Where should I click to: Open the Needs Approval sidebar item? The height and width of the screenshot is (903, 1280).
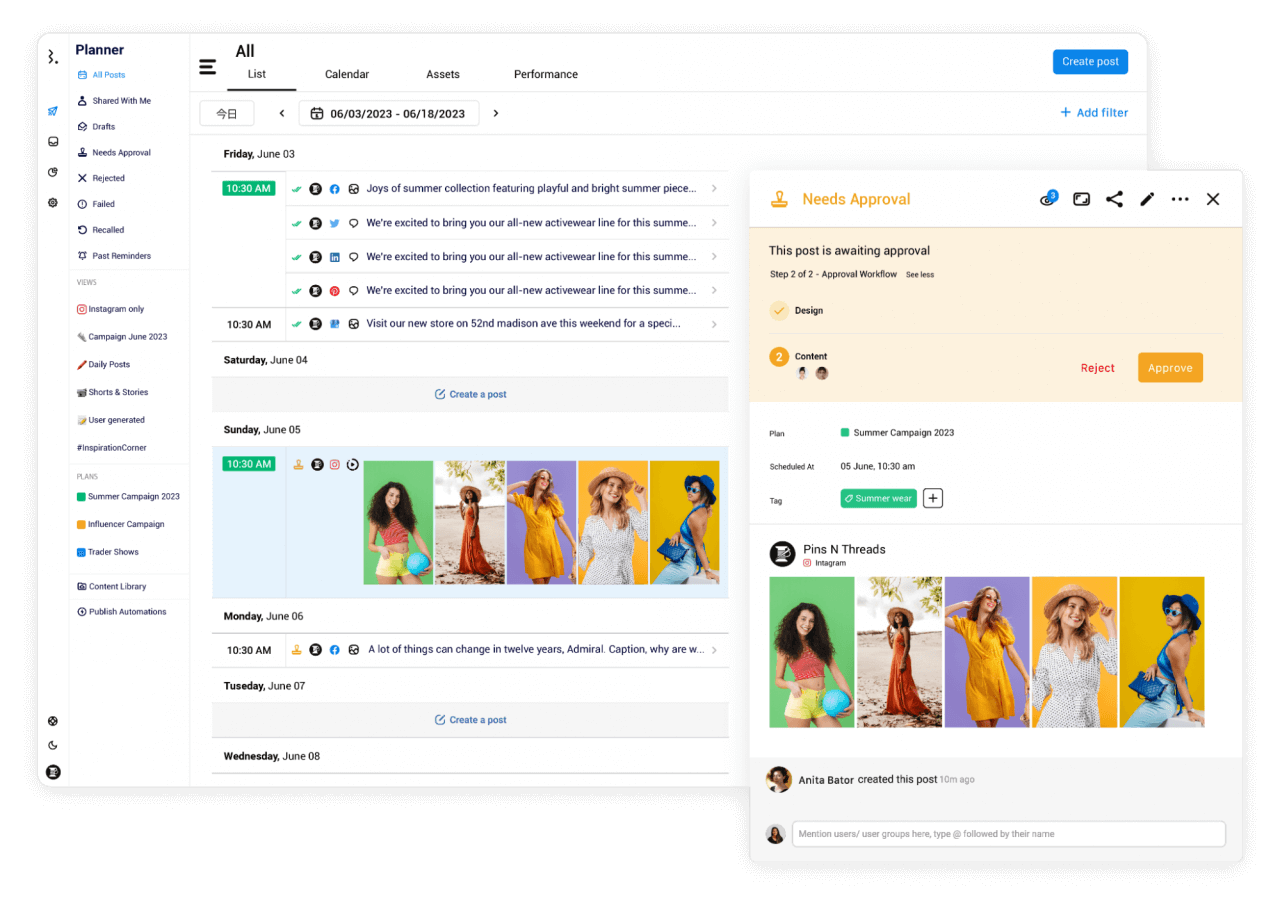pos(120,152)
